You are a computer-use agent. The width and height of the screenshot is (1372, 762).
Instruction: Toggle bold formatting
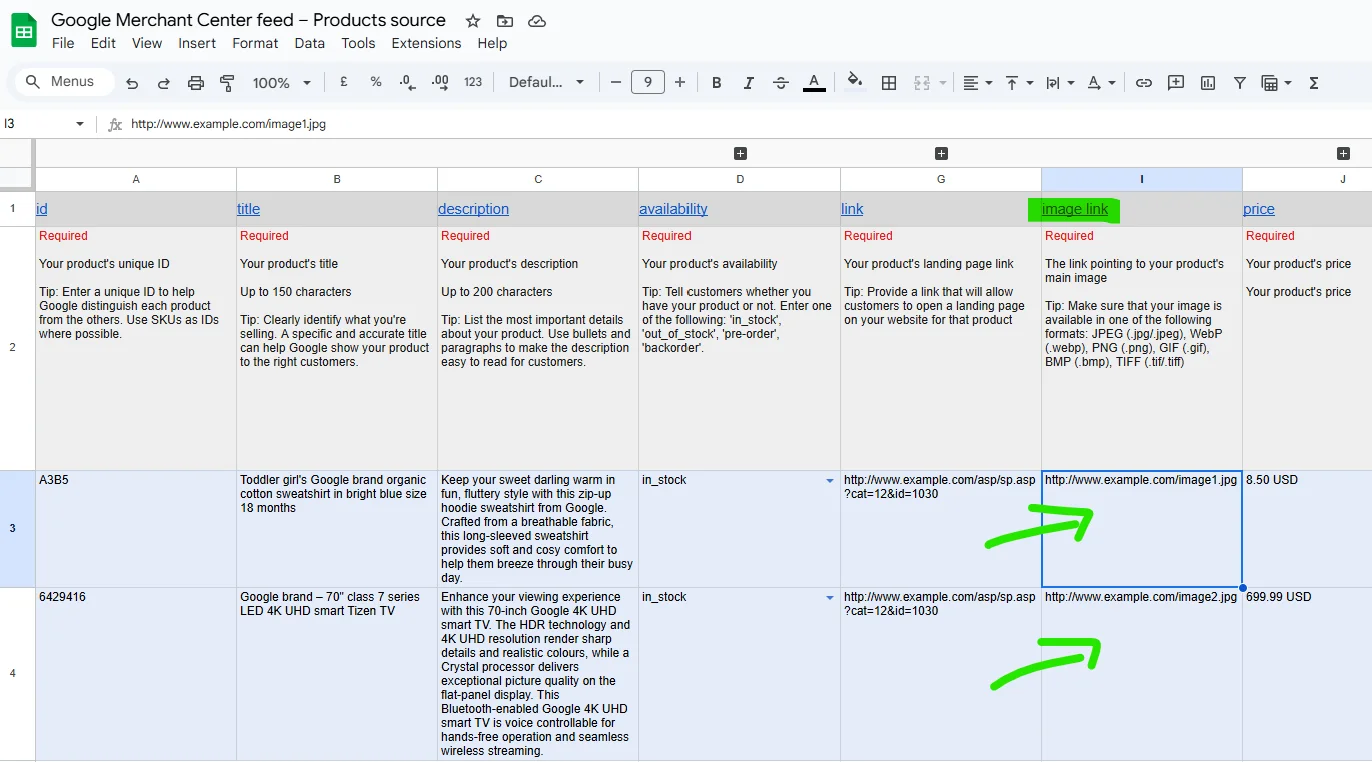click(x=716, y=83)
